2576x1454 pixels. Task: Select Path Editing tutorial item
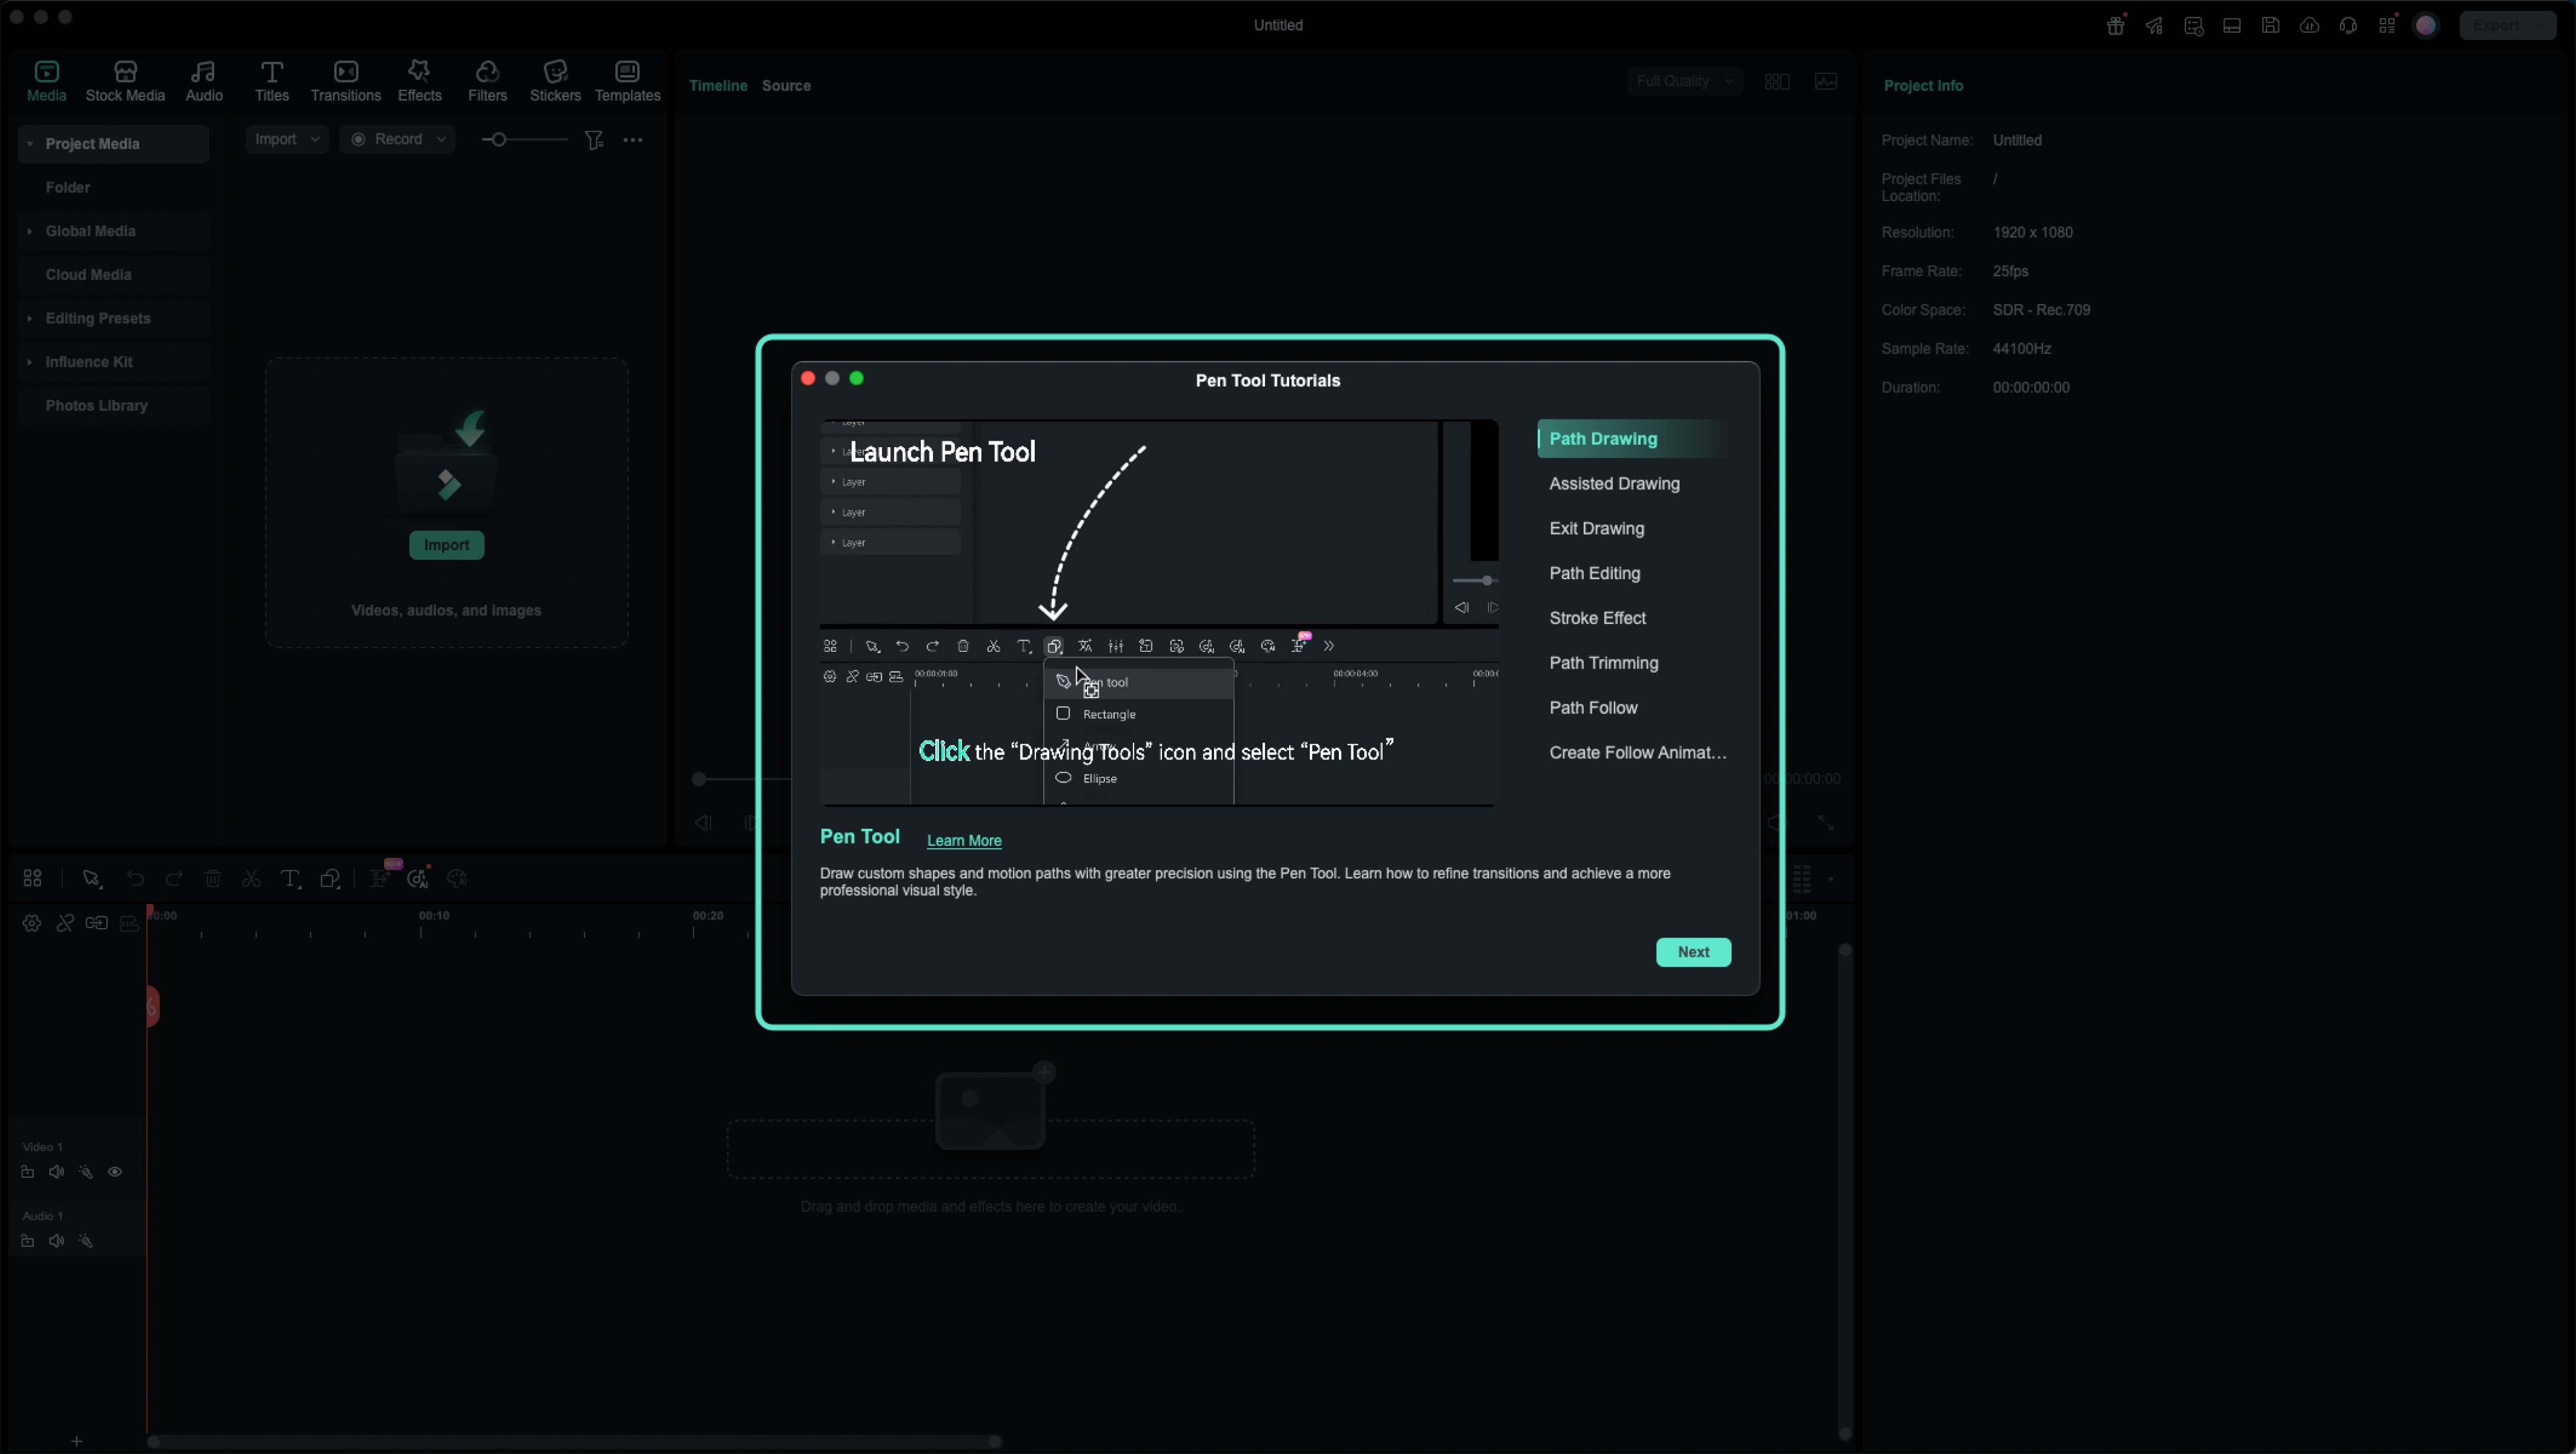(x=1594, y=573)
